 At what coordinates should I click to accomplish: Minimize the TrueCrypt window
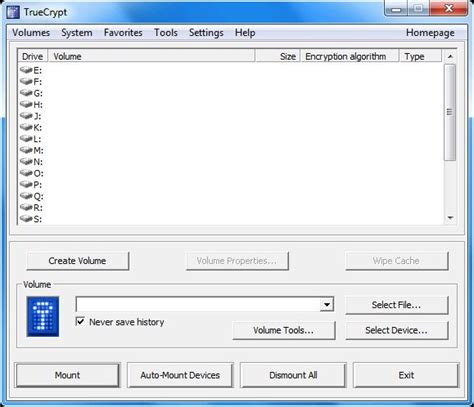pos(396,8)
